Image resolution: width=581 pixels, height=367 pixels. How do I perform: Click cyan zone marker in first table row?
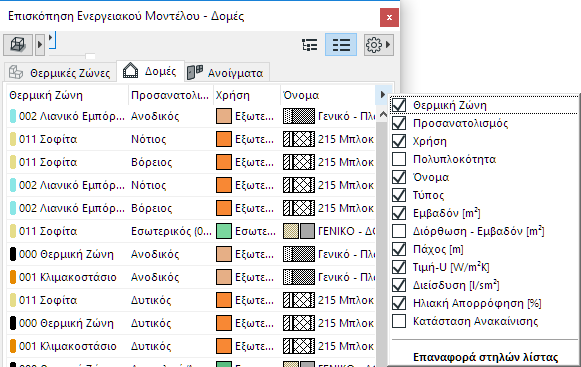click(x=13, y=116)
